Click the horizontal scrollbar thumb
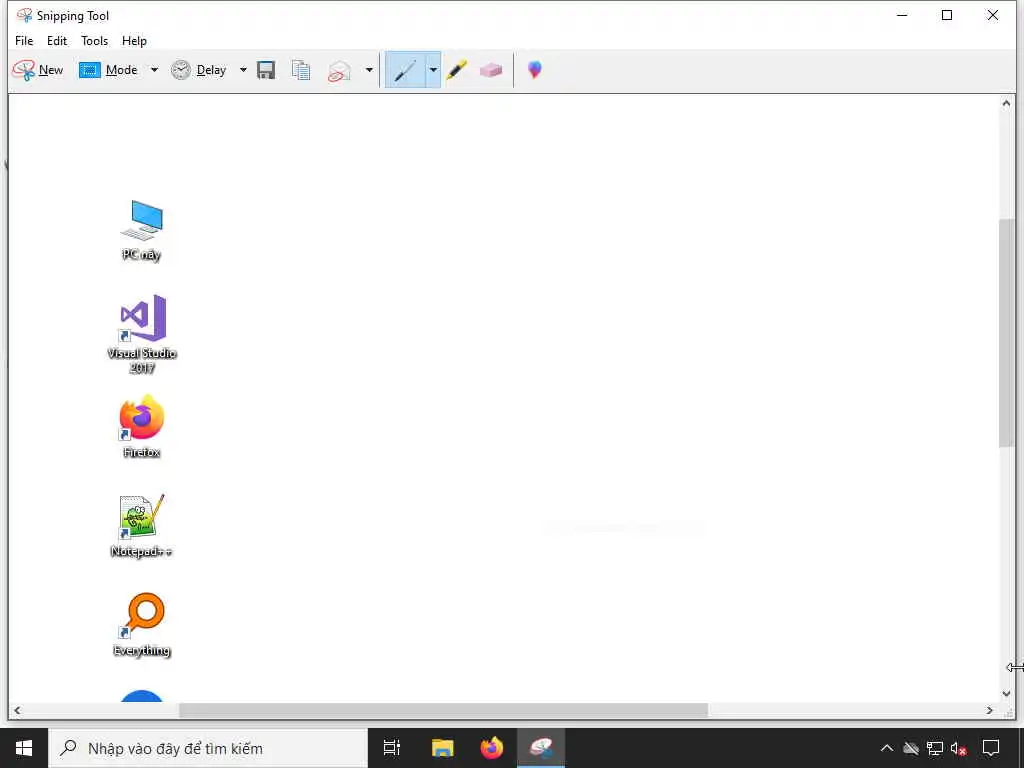Image resolution: width=1024 pixels, height=768 pixels. (443, 710)
